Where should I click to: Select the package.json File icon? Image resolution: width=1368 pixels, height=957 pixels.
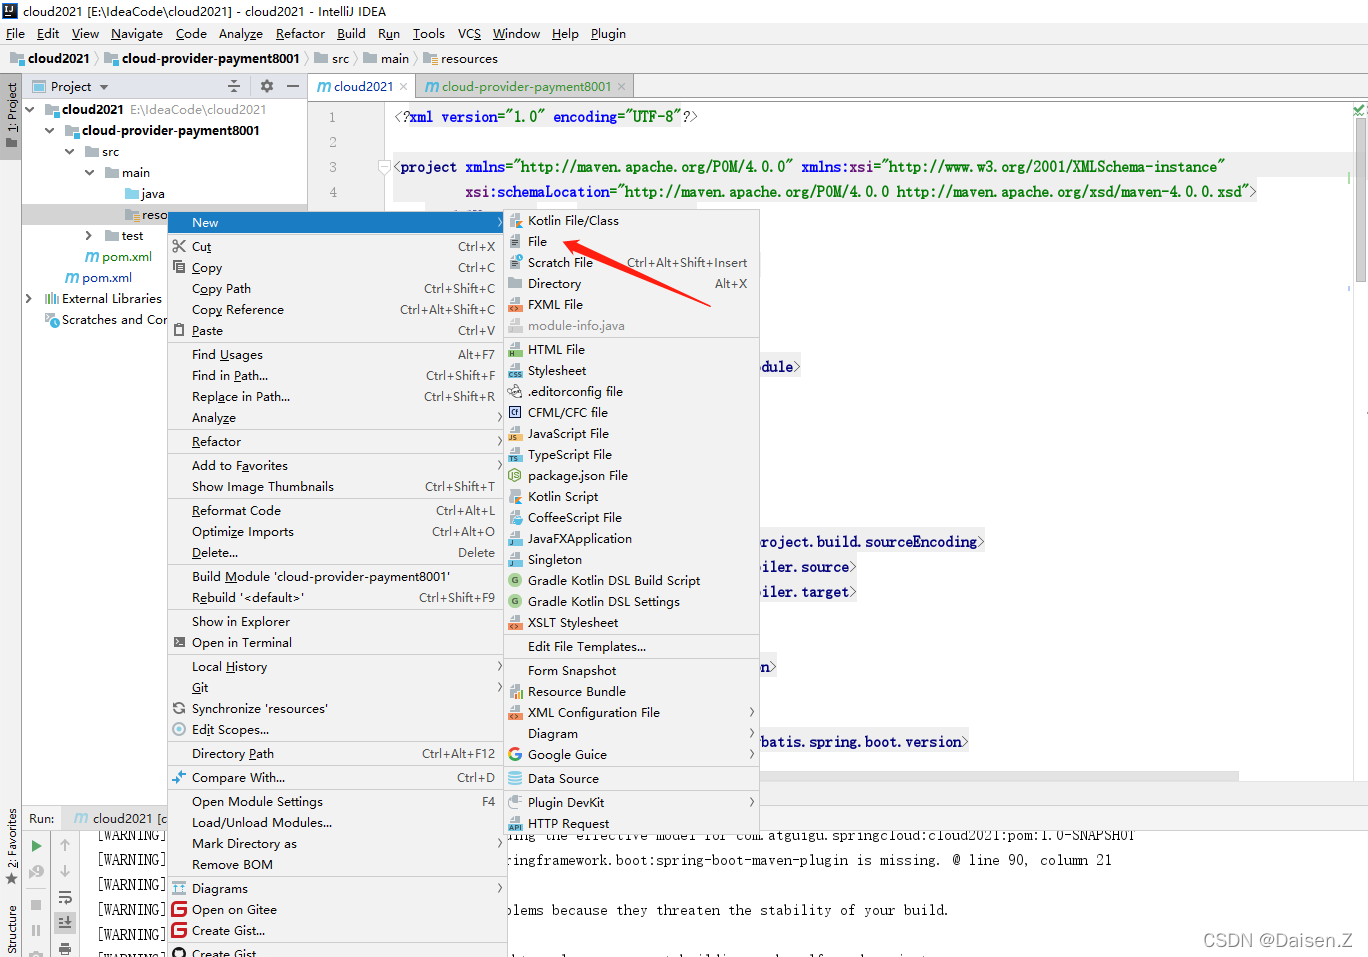[515, 476]
